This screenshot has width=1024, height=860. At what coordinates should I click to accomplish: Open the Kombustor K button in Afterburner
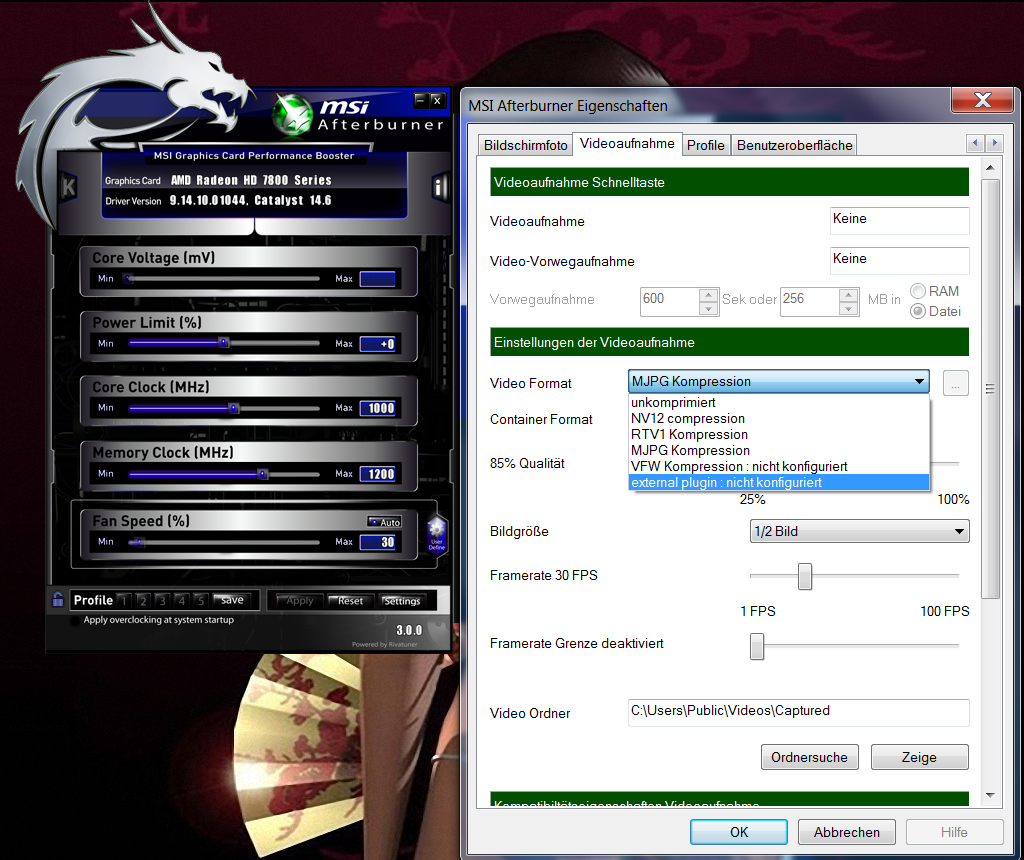[x=68, y=187]
